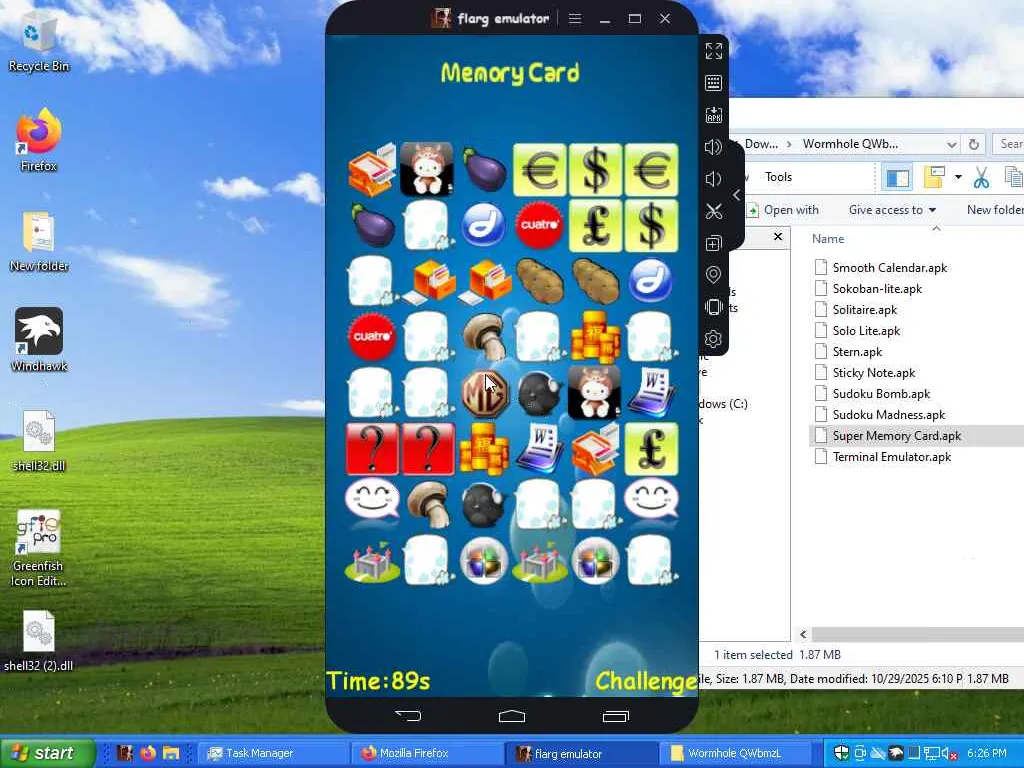Expand the Give access to dropdown
1024x768 pixels.
[x=892, y=210]
